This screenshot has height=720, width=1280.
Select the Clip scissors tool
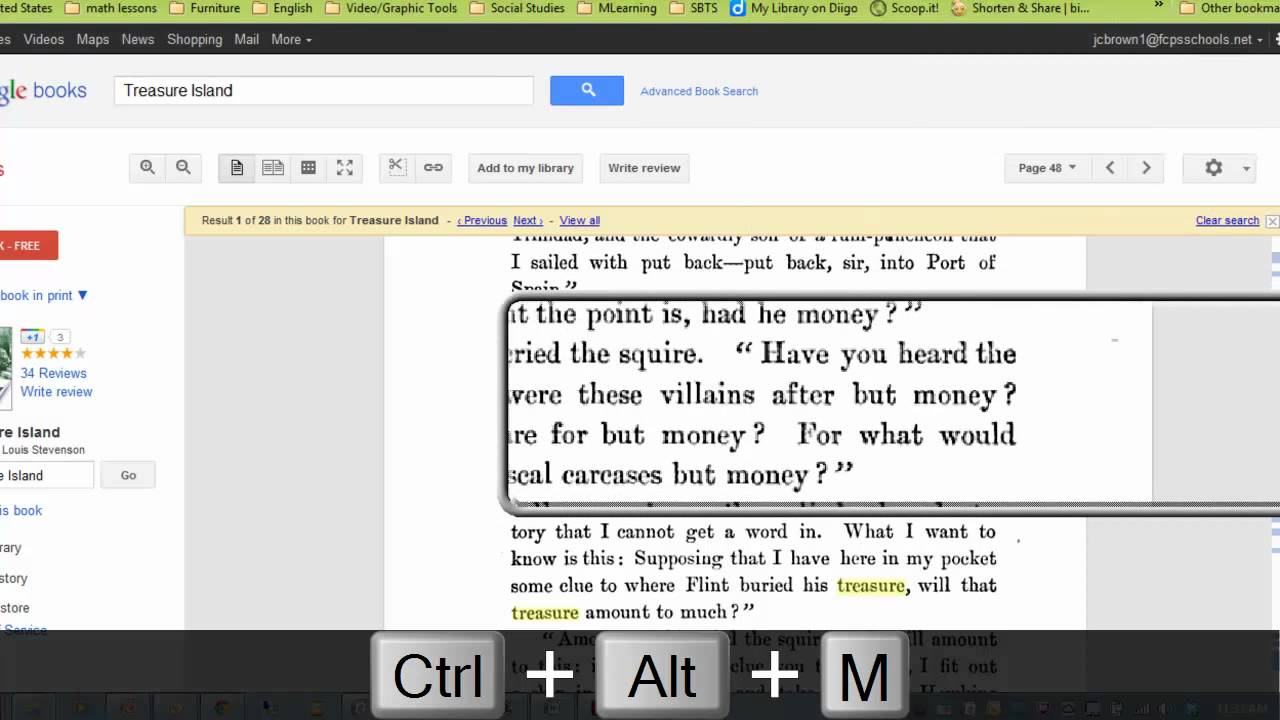coord(397,168)
